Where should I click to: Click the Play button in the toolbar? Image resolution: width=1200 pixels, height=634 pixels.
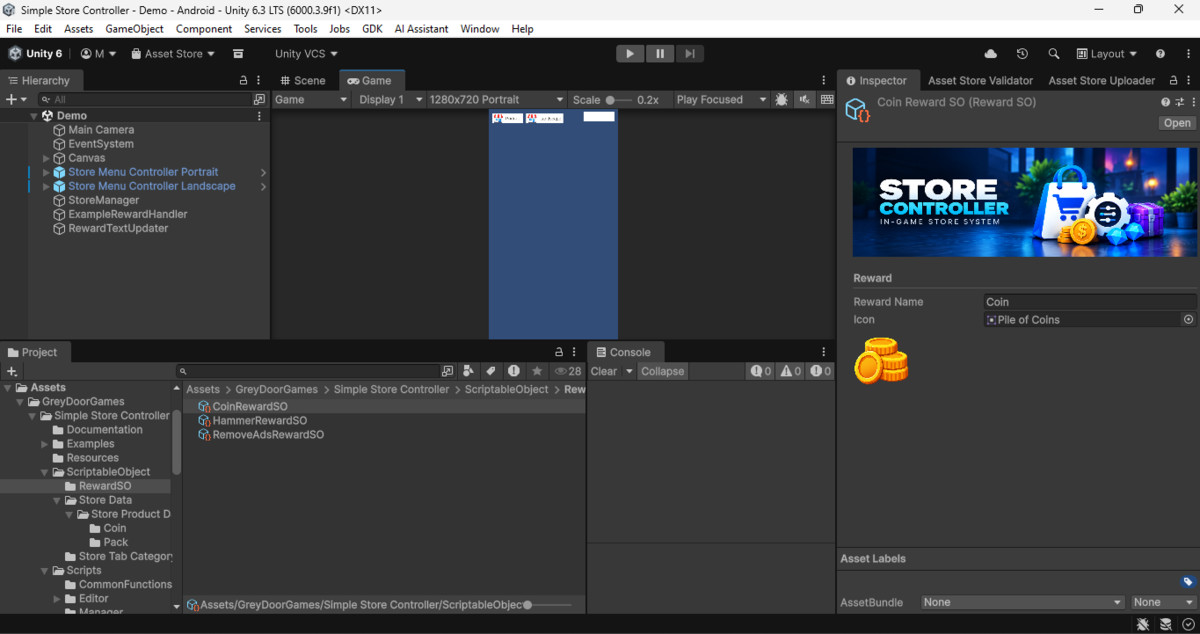(x=629, y=54)
